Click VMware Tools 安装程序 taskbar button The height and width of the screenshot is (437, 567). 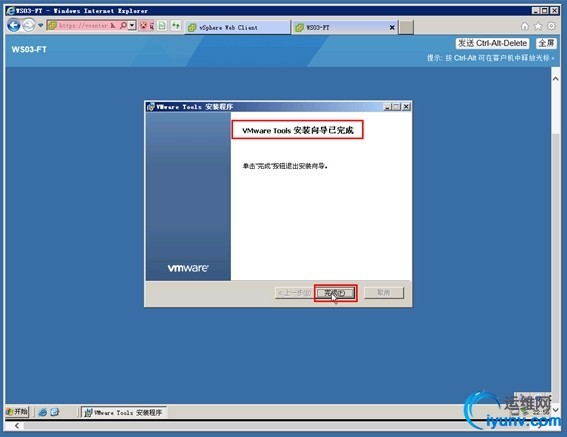(x=124, y=412)
